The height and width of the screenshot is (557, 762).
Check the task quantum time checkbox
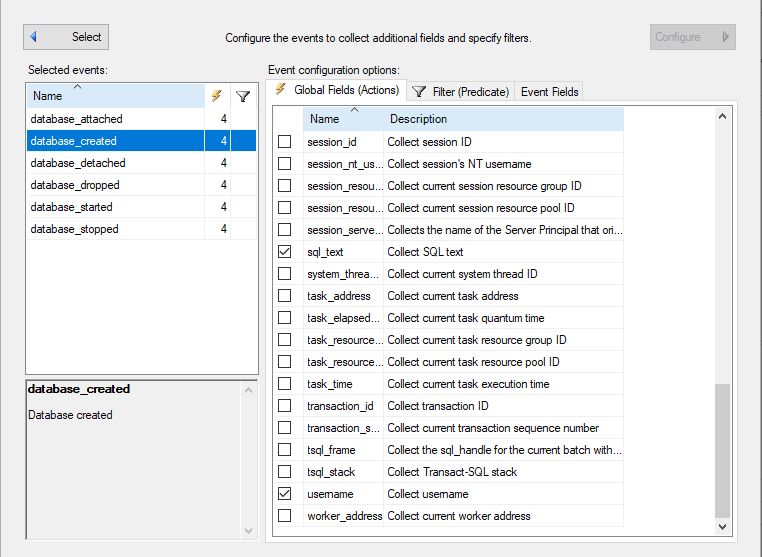point(284,318)
